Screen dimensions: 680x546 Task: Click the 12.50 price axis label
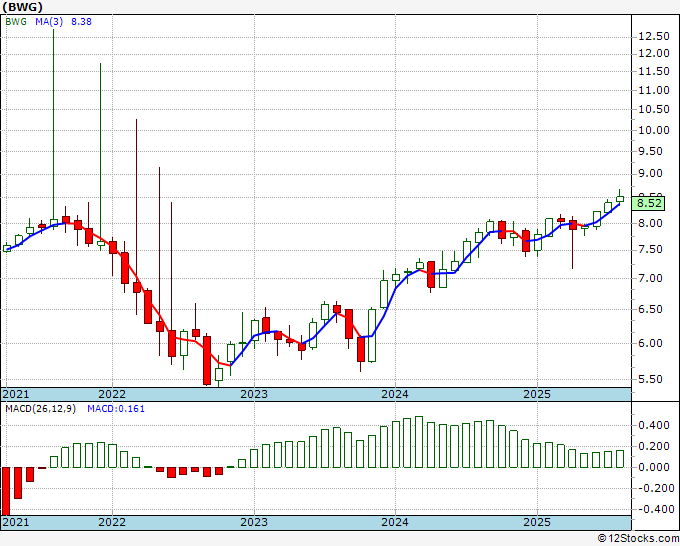tap(654, 36)
